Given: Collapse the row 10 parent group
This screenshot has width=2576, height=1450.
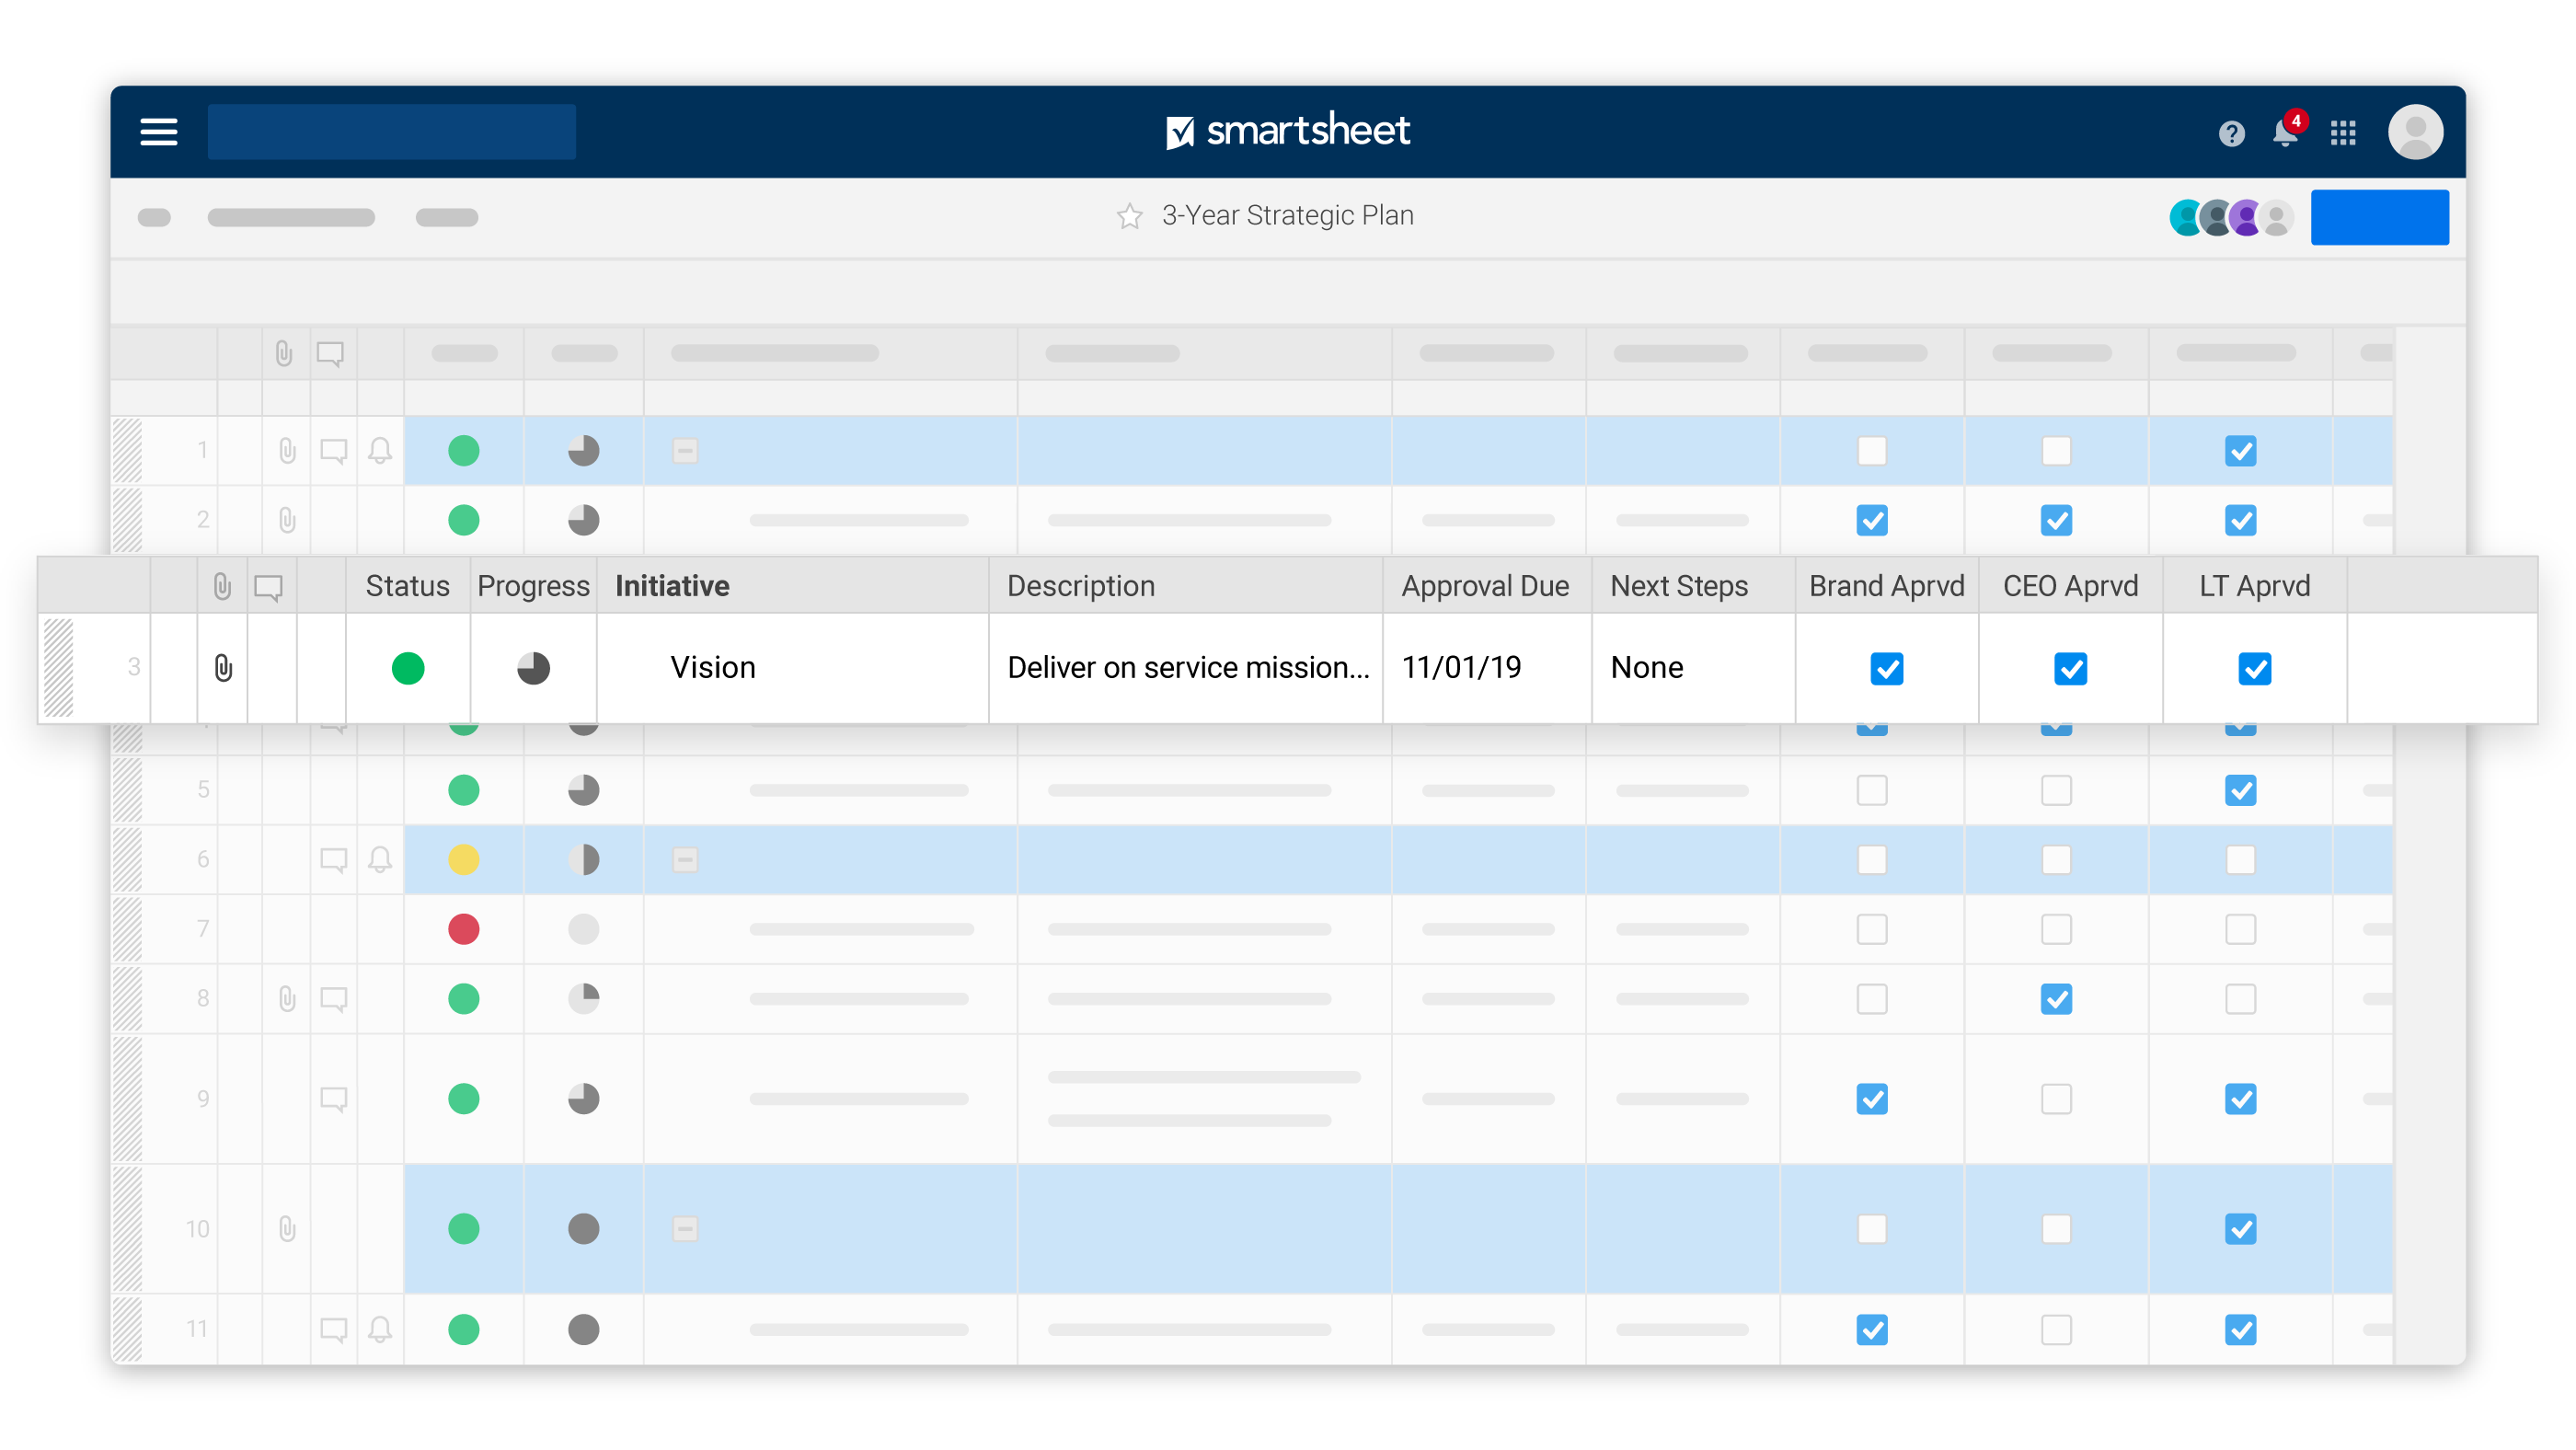Looking at the screenshot, I should pyautogui.click(x=685, y=1228).
